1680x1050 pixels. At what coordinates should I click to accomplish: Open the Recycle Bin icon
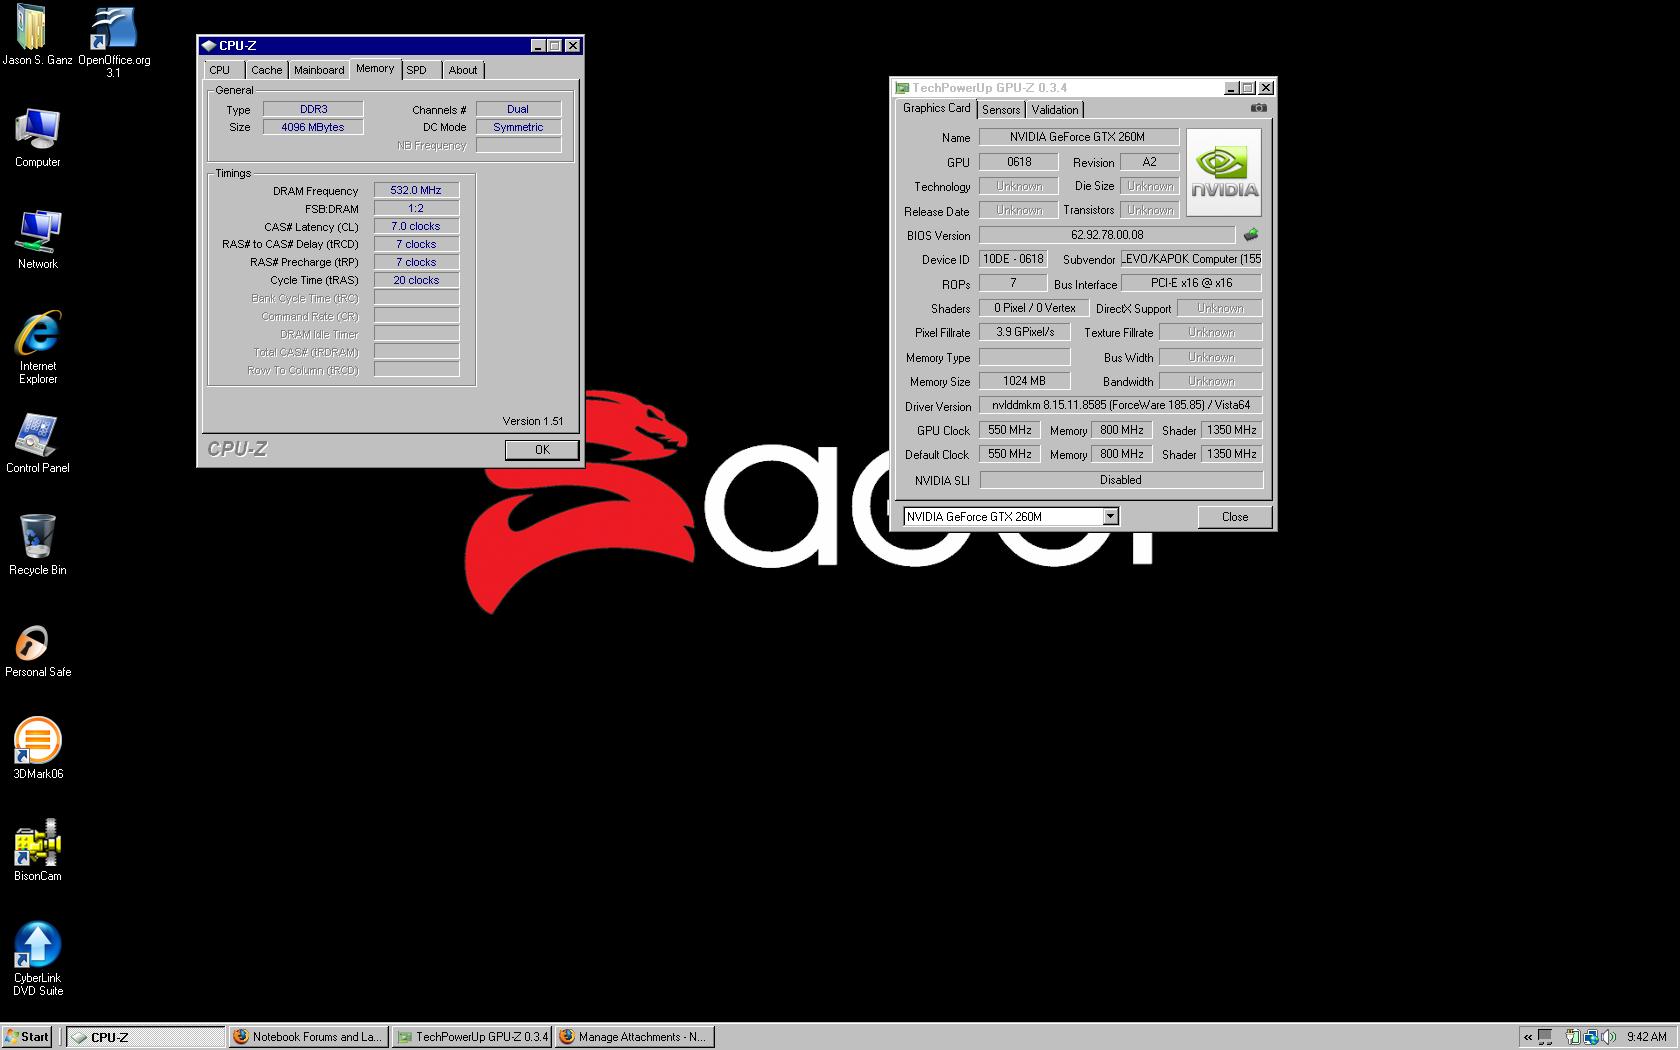tap(37, 537)
